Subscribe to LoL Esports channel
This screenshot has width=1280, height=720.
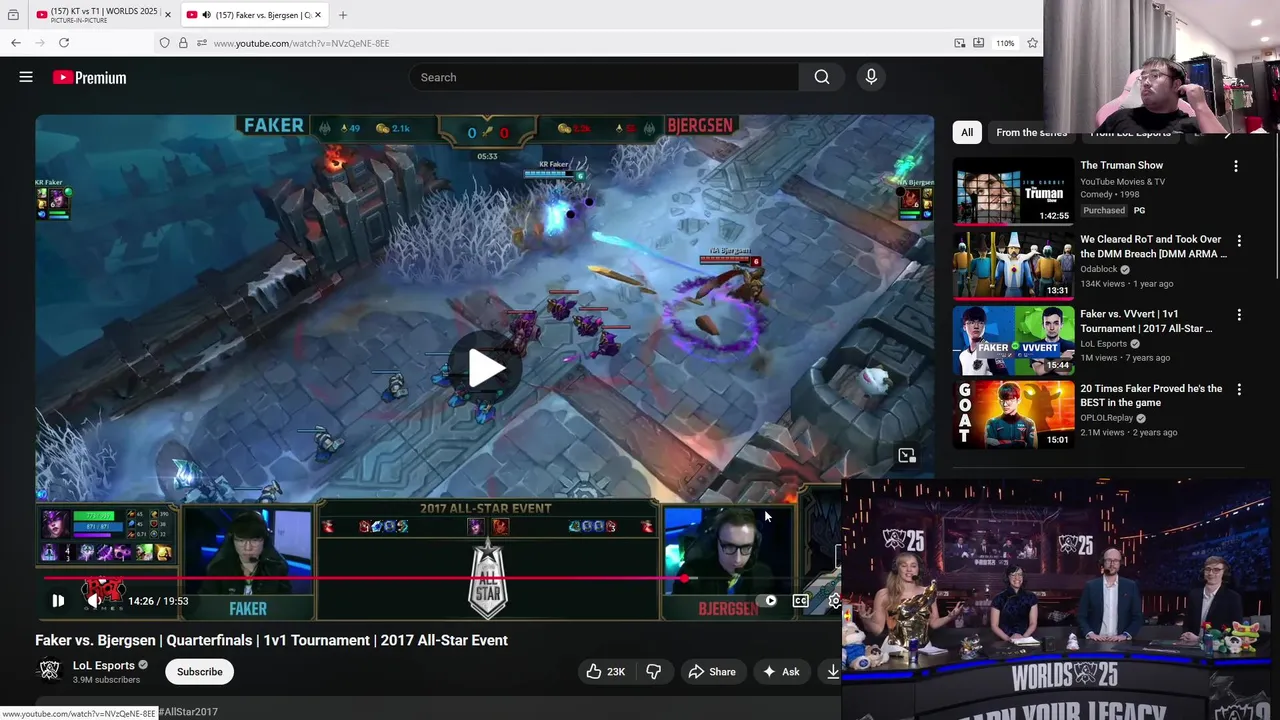coord(200,672)
